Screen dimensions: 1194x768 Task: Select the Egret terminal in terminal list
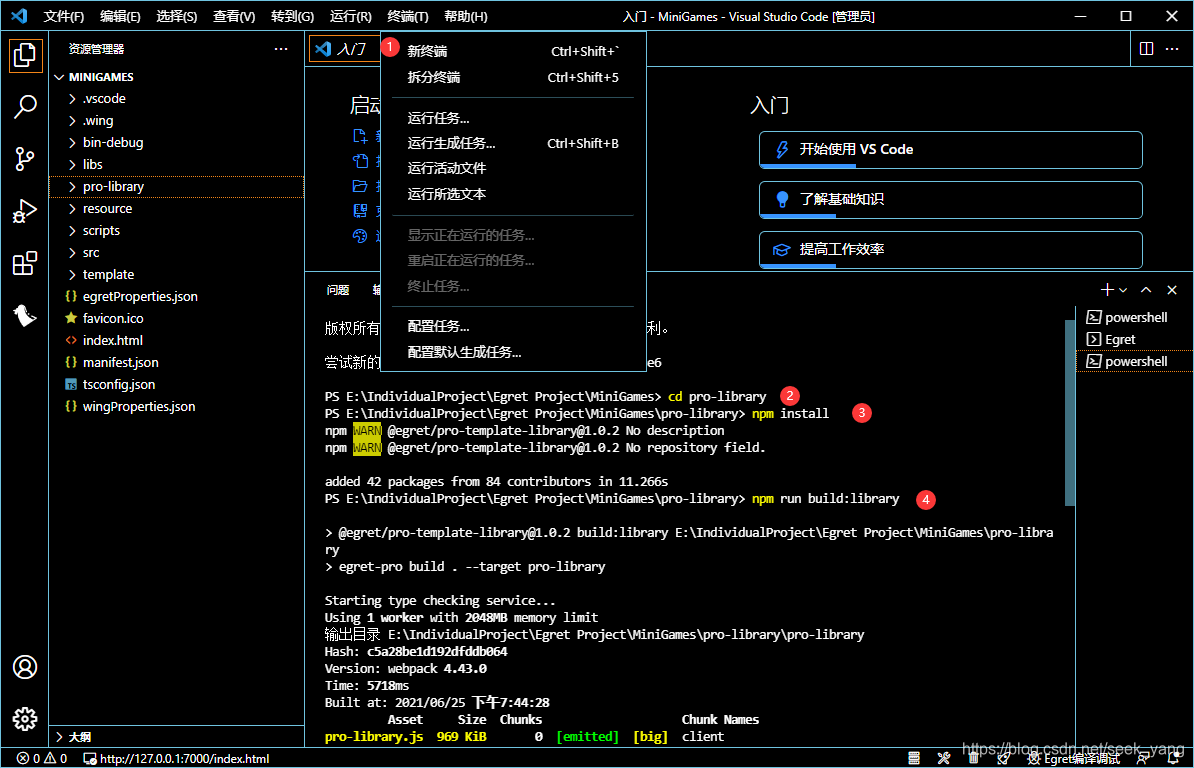coord(1134,339)
